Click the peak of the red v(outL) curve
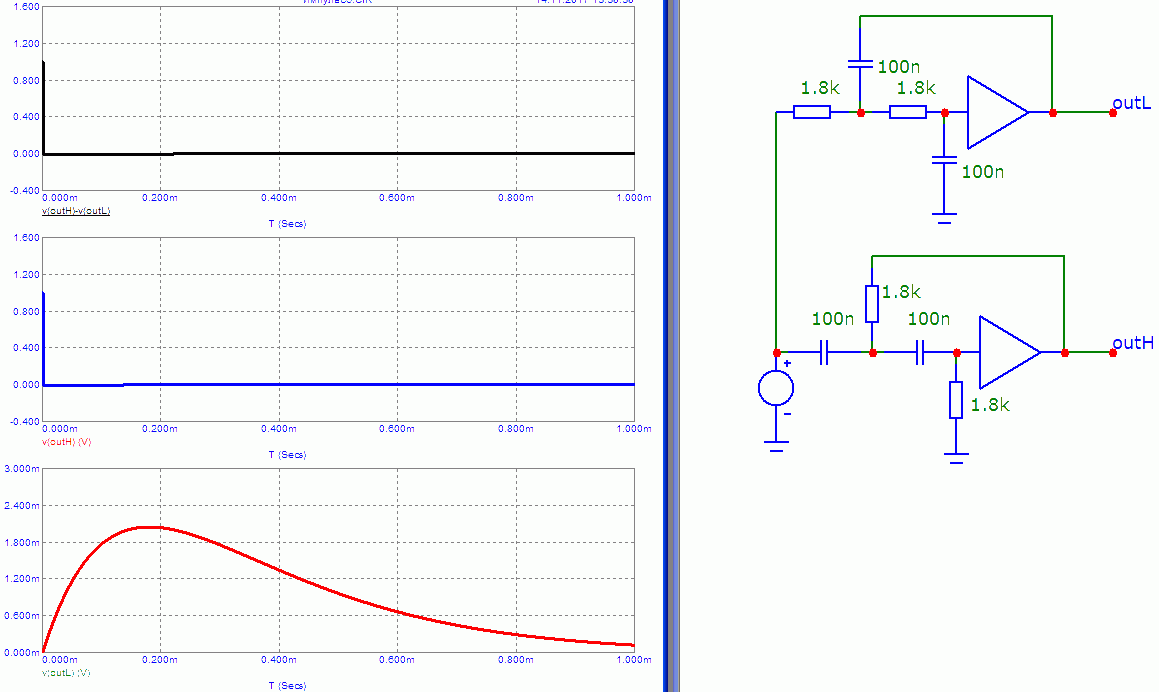Image resolution: width=1159 pixels, height=692 pixels. click(x=148, y=527)
